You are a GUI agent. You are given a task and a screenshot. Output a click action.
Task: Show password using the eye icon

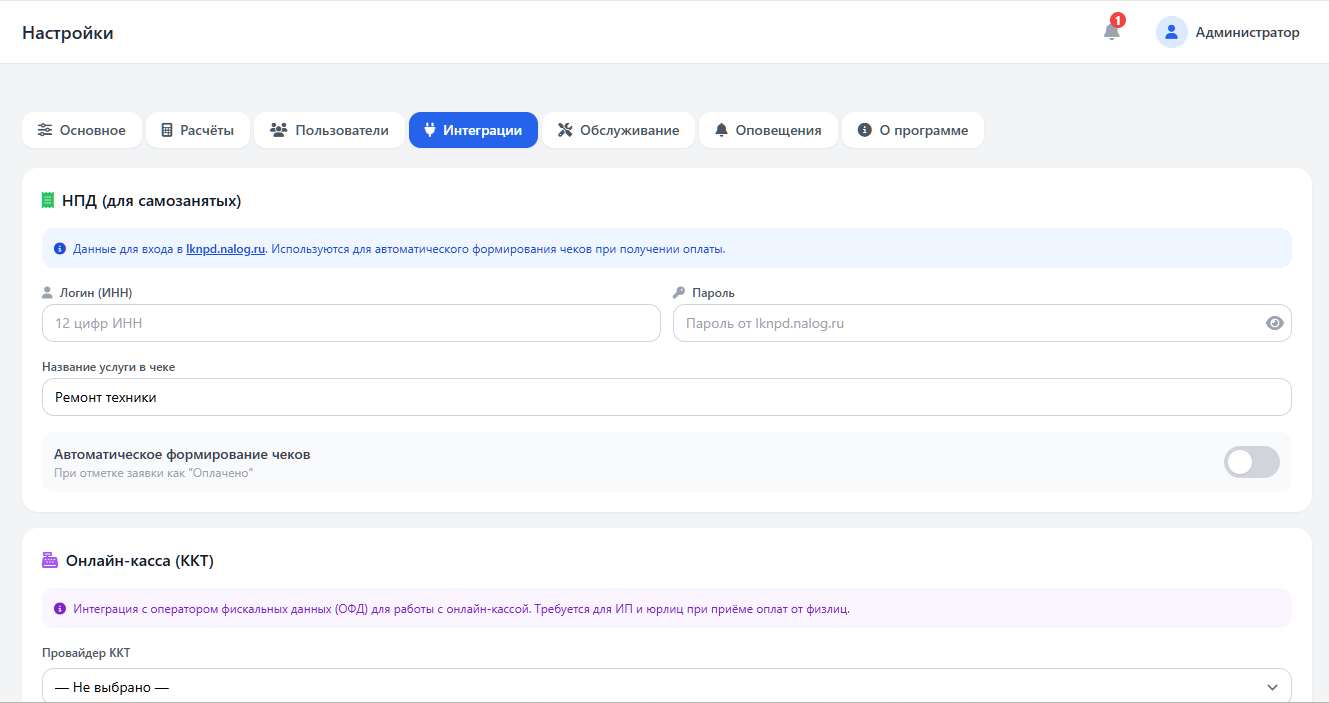click(1274, 323)
